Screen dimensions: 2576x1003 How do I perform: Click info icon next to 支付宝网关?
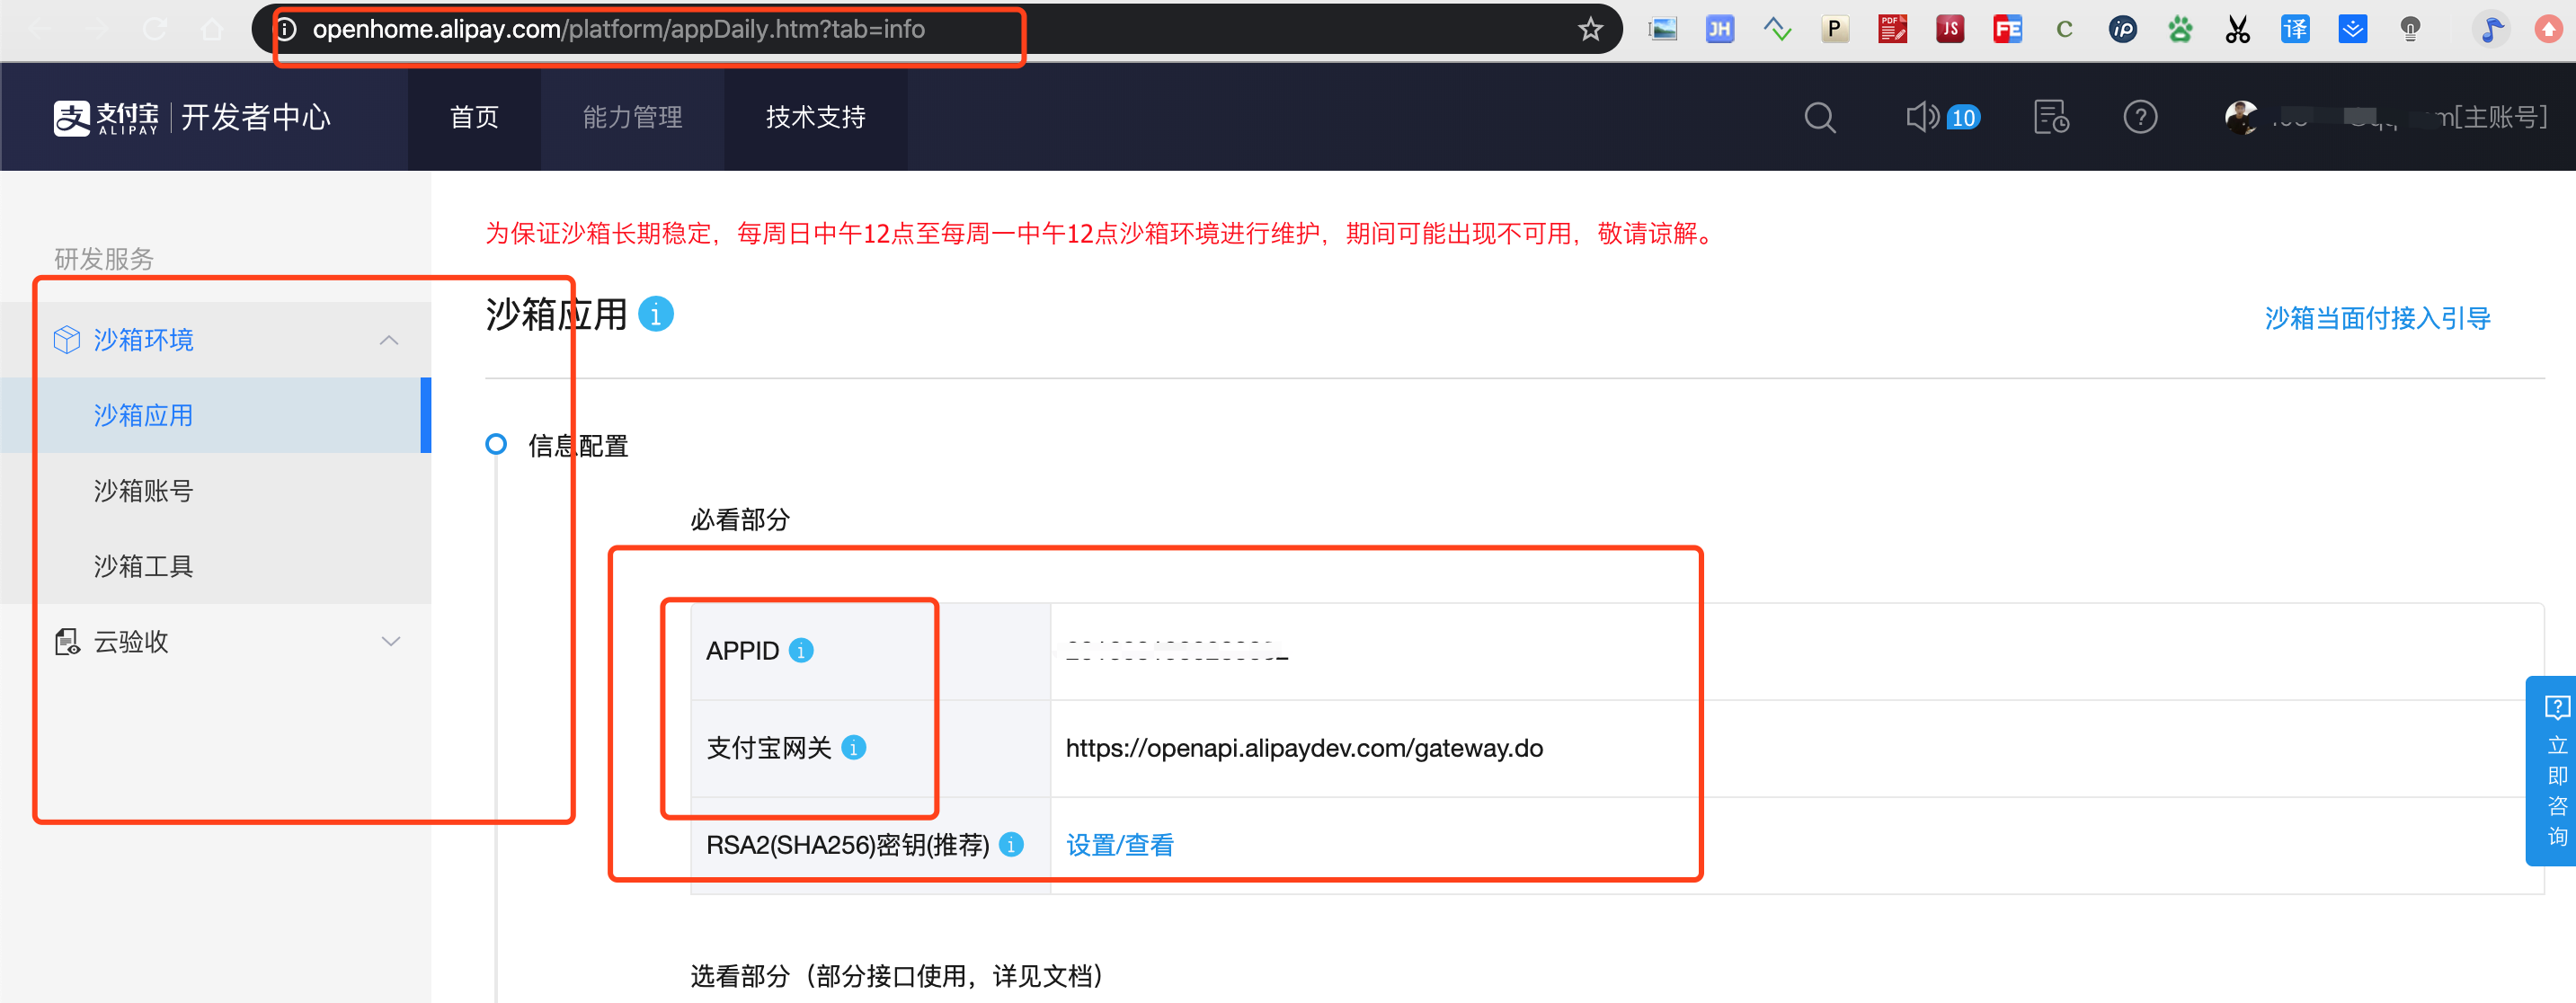[853, 747]
